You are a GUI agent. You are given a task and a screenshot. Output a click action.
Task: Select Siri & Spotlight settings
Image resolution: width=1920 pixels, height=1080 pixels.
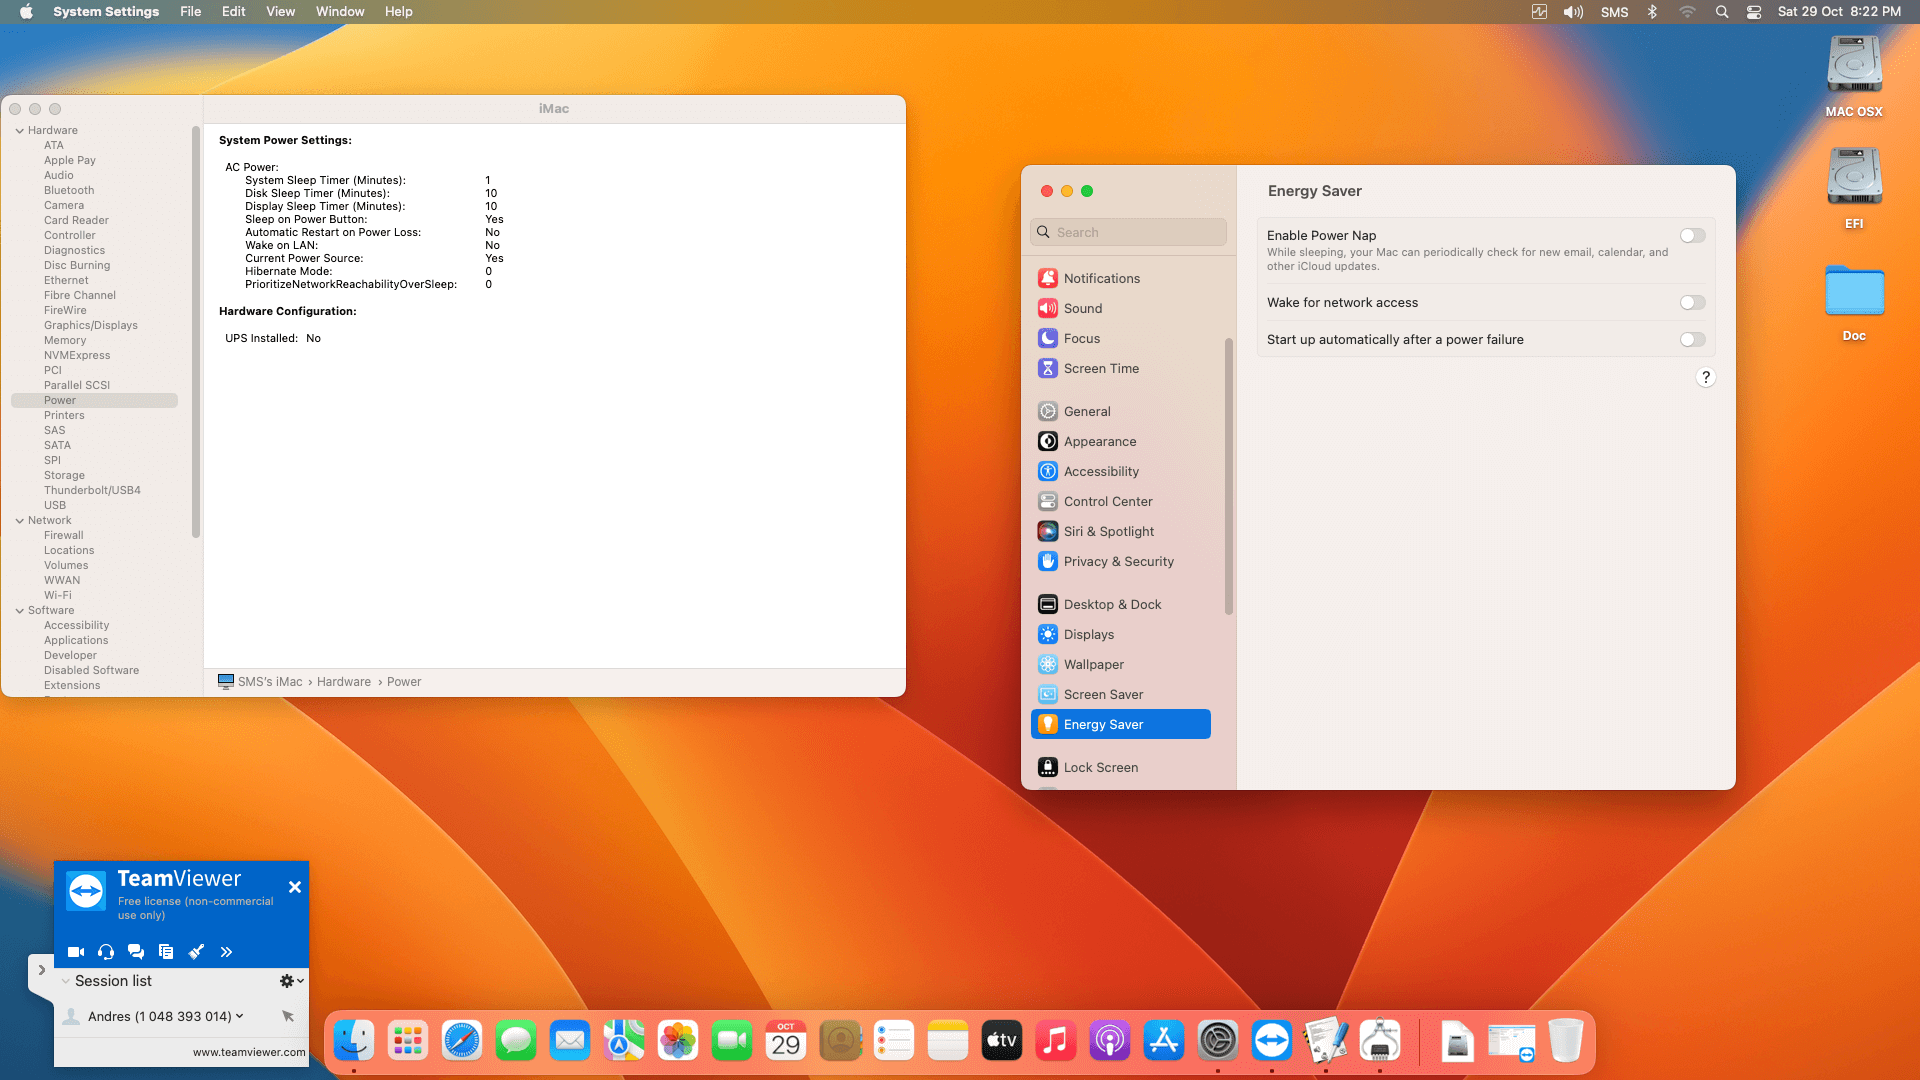pyautogui.click(x=1120, y=531)
